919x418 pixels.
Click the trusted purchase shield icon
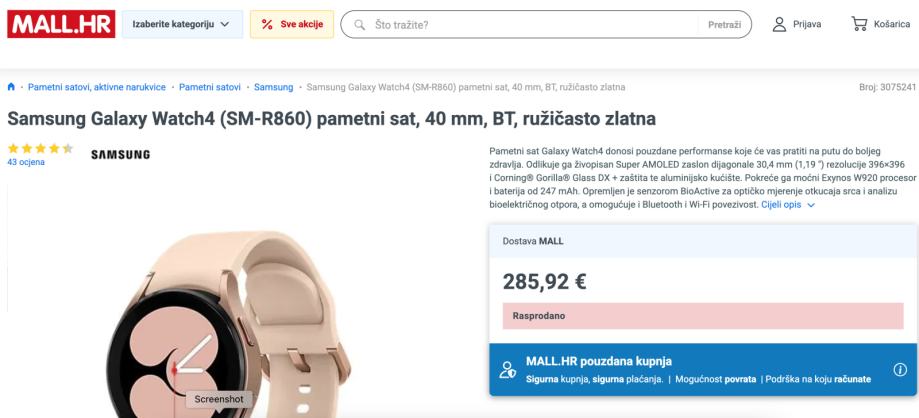tap(508, 370)
